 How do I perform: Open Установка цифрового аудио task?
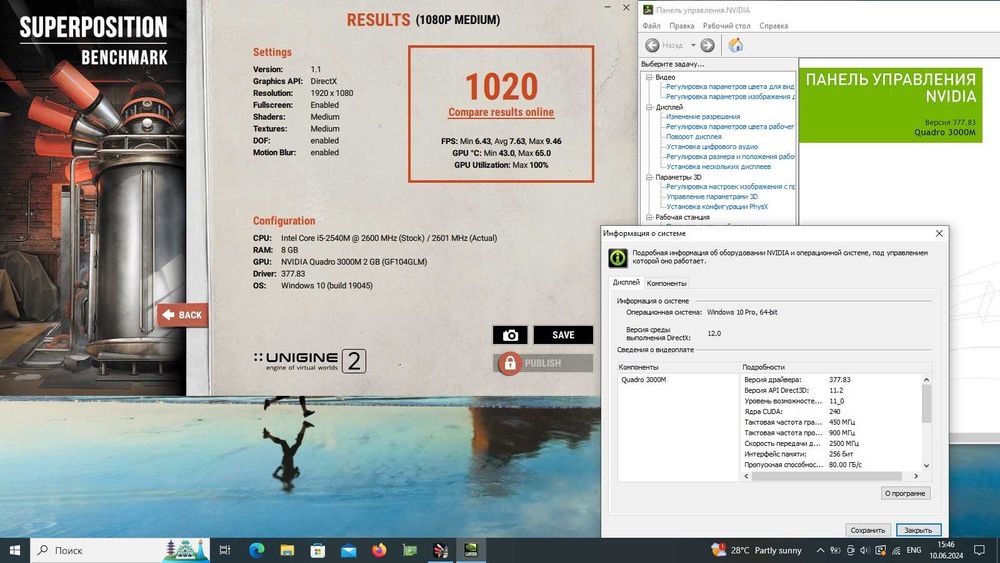pos(712,147)
